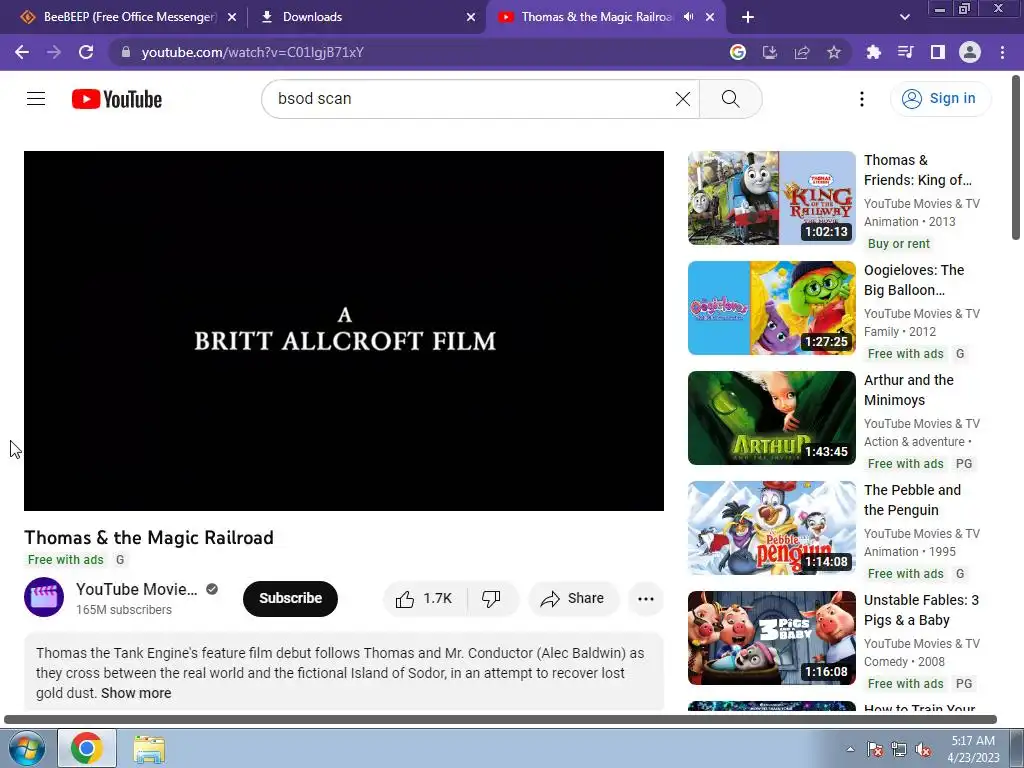Open Oogieloves Big Balloon thumbnail
Screen dimensions: 1024x768
[771, 308]
